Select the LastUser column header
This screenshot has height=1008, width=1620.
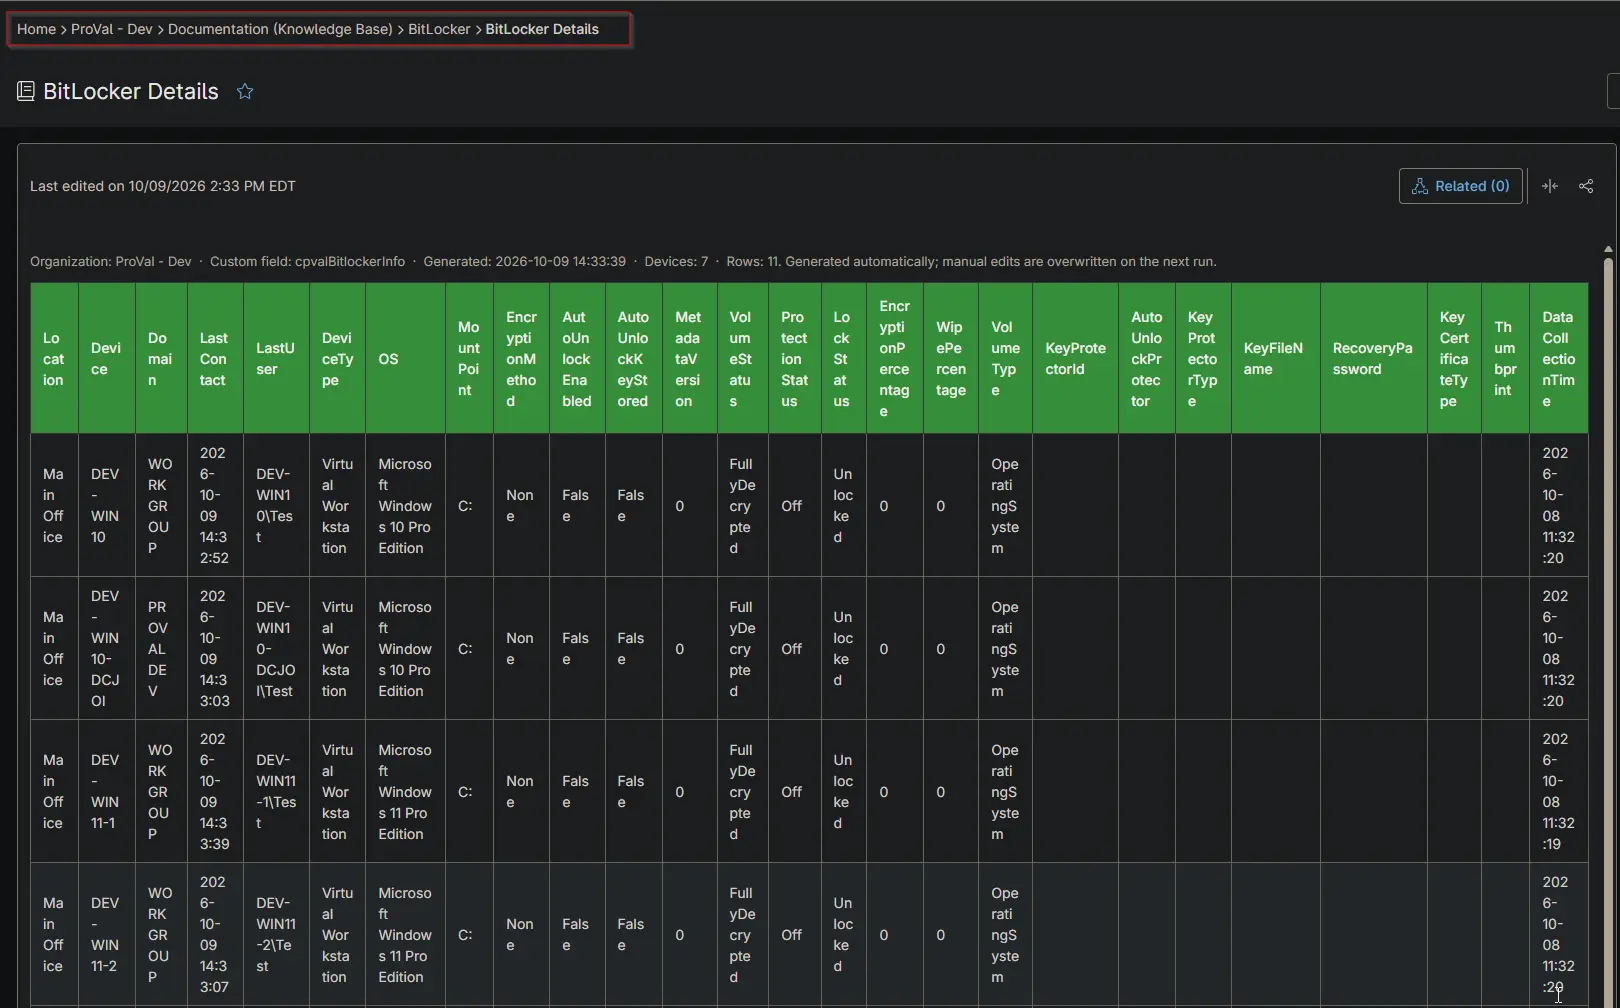276,359
